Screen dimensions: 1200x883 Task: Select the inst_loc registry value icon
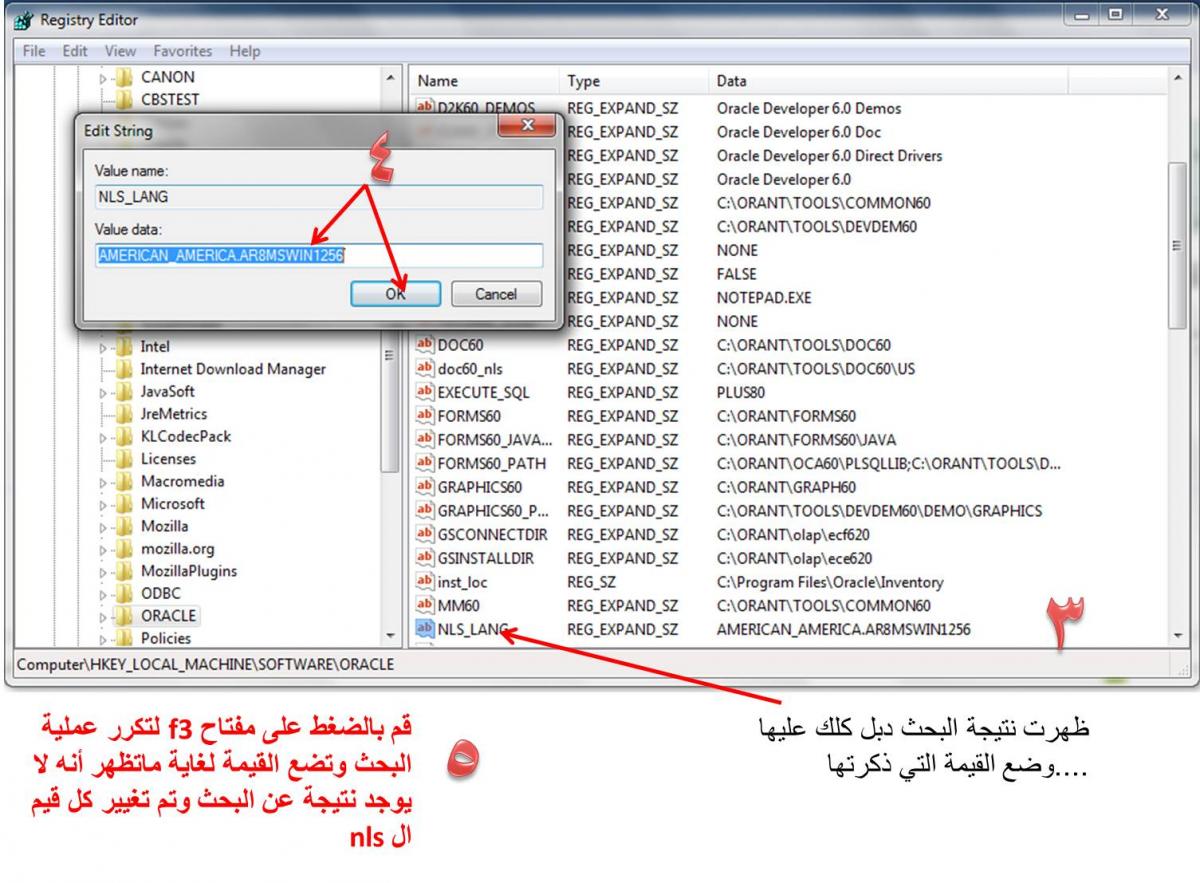tap(424, 581)
